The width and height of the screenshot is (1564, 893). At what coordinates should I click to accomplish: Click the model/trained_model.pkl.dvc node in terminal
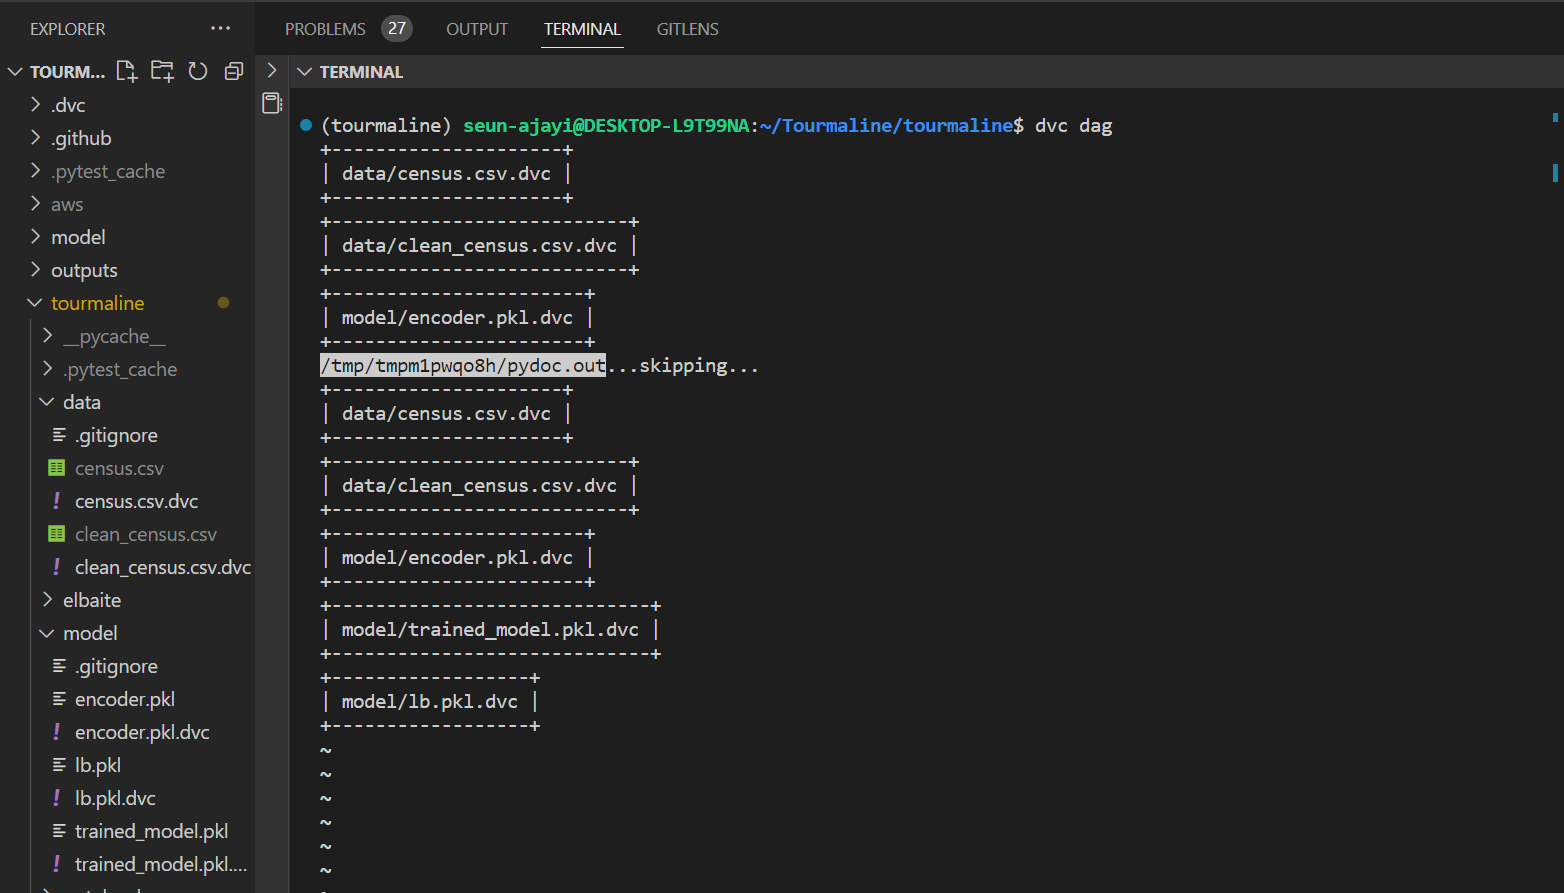tap(490, 630)
